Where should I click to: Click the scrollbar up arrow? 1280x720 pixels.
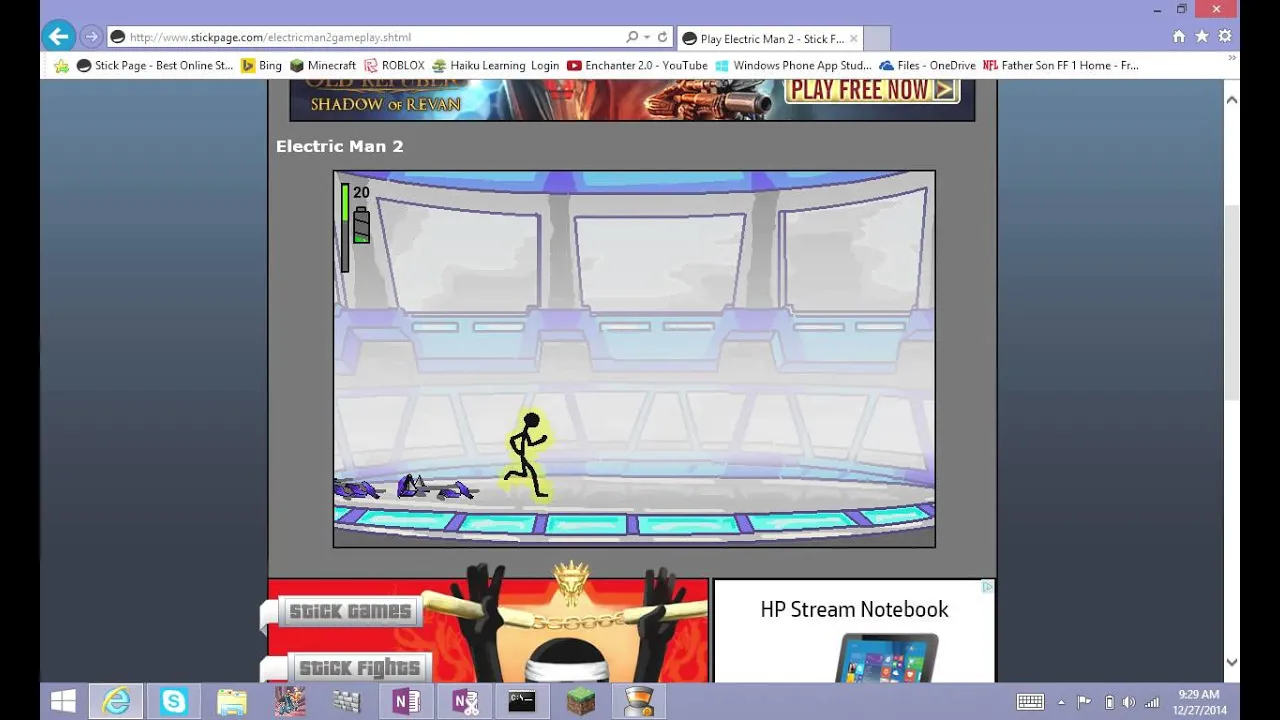pos(1232,100)
